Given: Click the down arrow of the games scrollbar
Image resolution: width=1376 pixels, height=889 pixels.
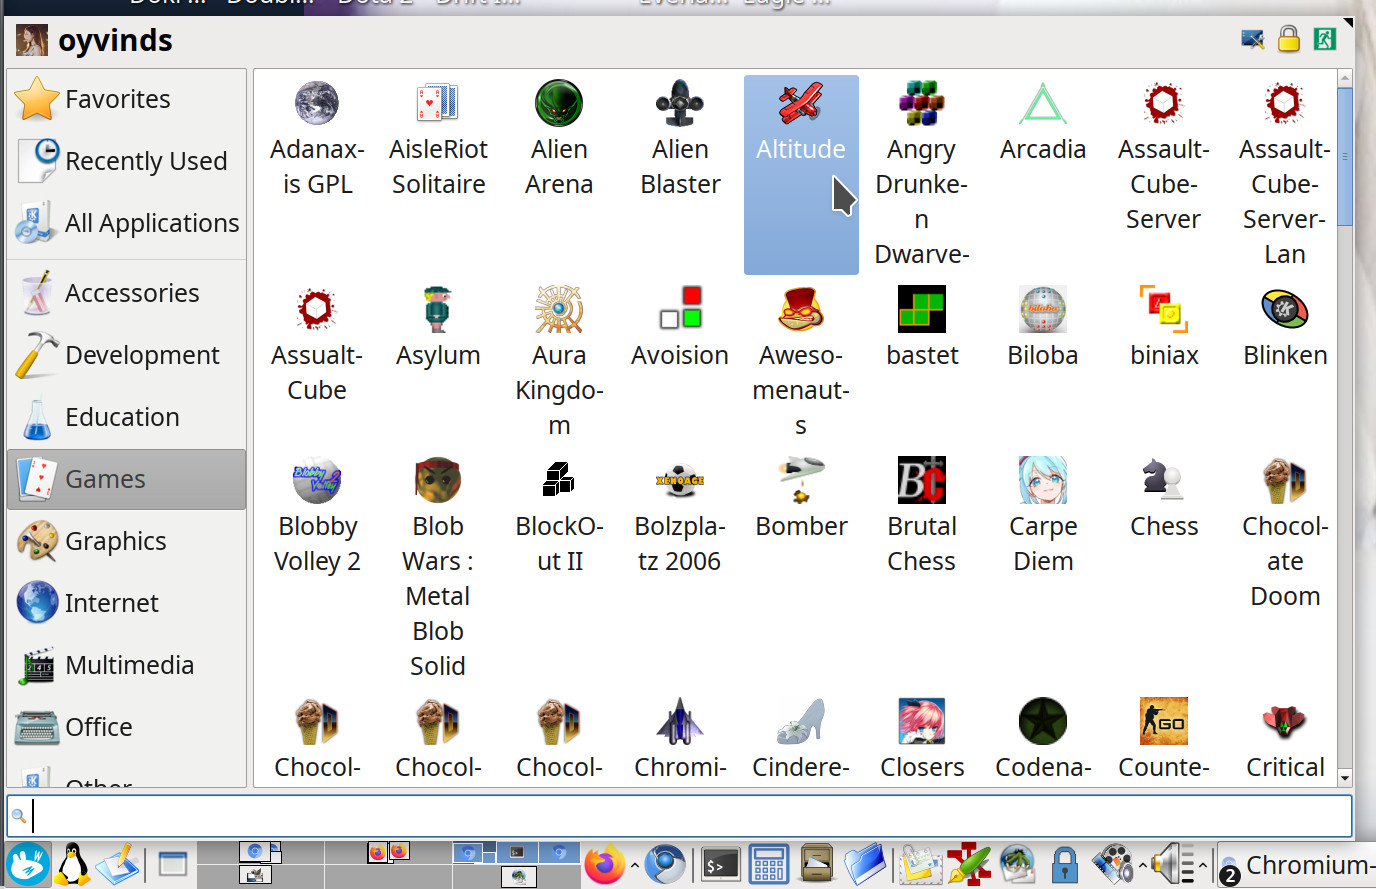Looking at the screenshot, I should coord(1345,778).
